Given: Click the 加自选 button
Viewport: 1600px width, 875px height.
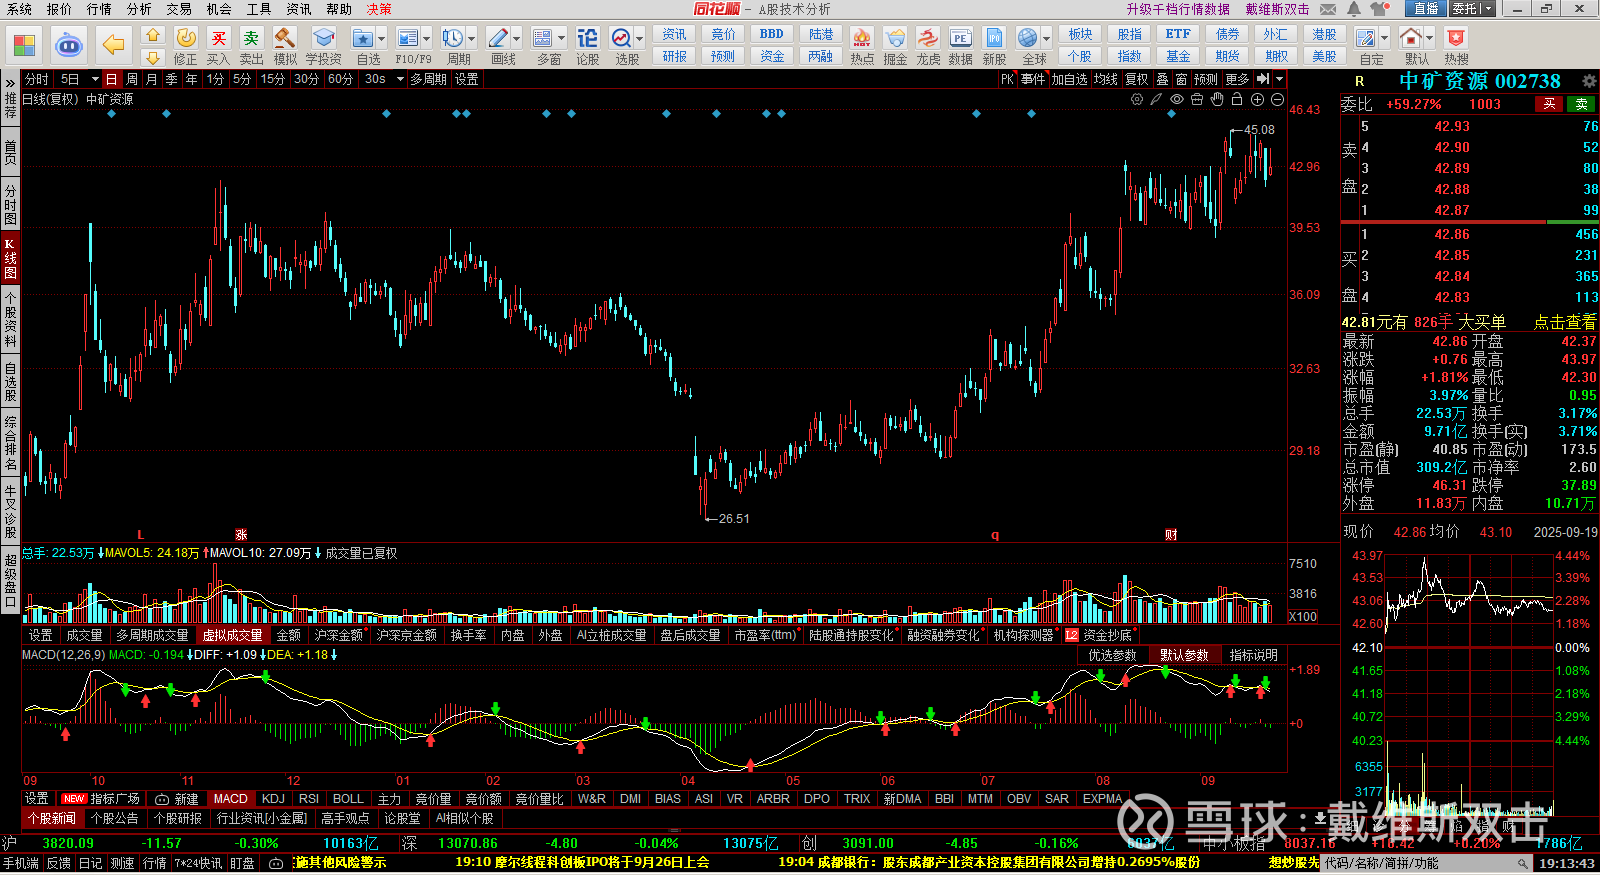Looking at the screenshot, I should pyautogui.click(x=1069, y=79).
